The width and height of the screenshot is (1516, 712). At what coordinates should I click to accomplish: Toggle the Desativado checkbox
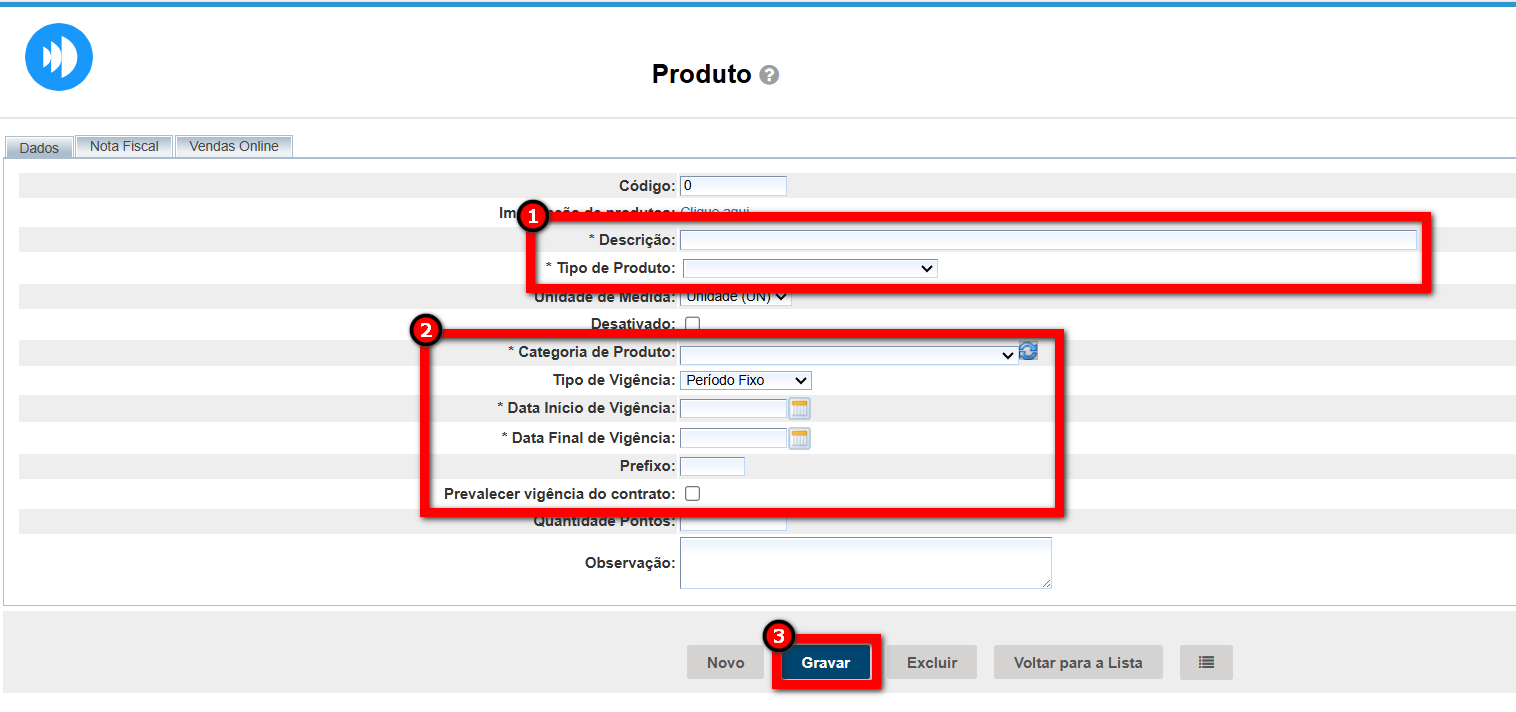pyautogui.click(x=692, y=324)
